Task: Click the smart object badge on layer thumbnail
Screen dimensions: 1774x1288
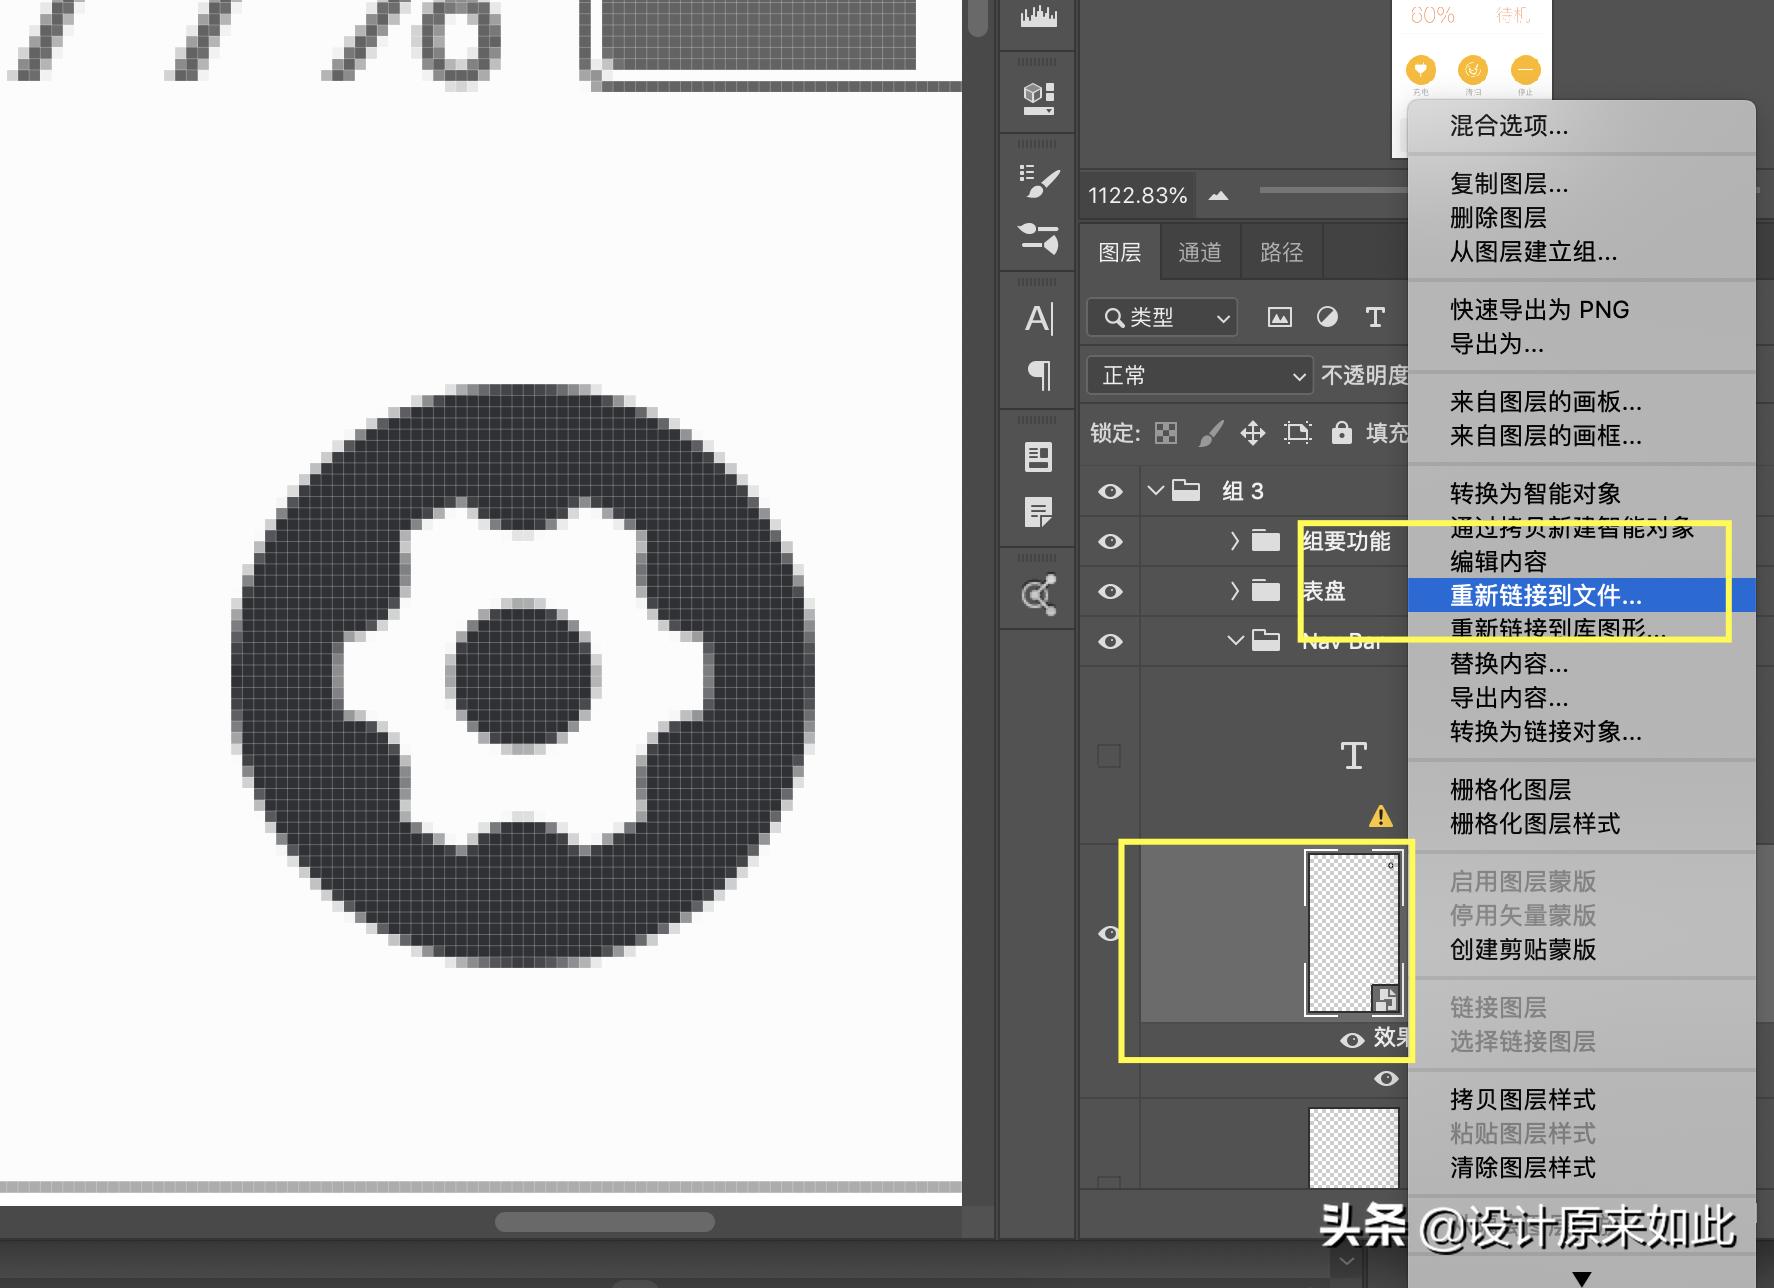Action: 1385,998
